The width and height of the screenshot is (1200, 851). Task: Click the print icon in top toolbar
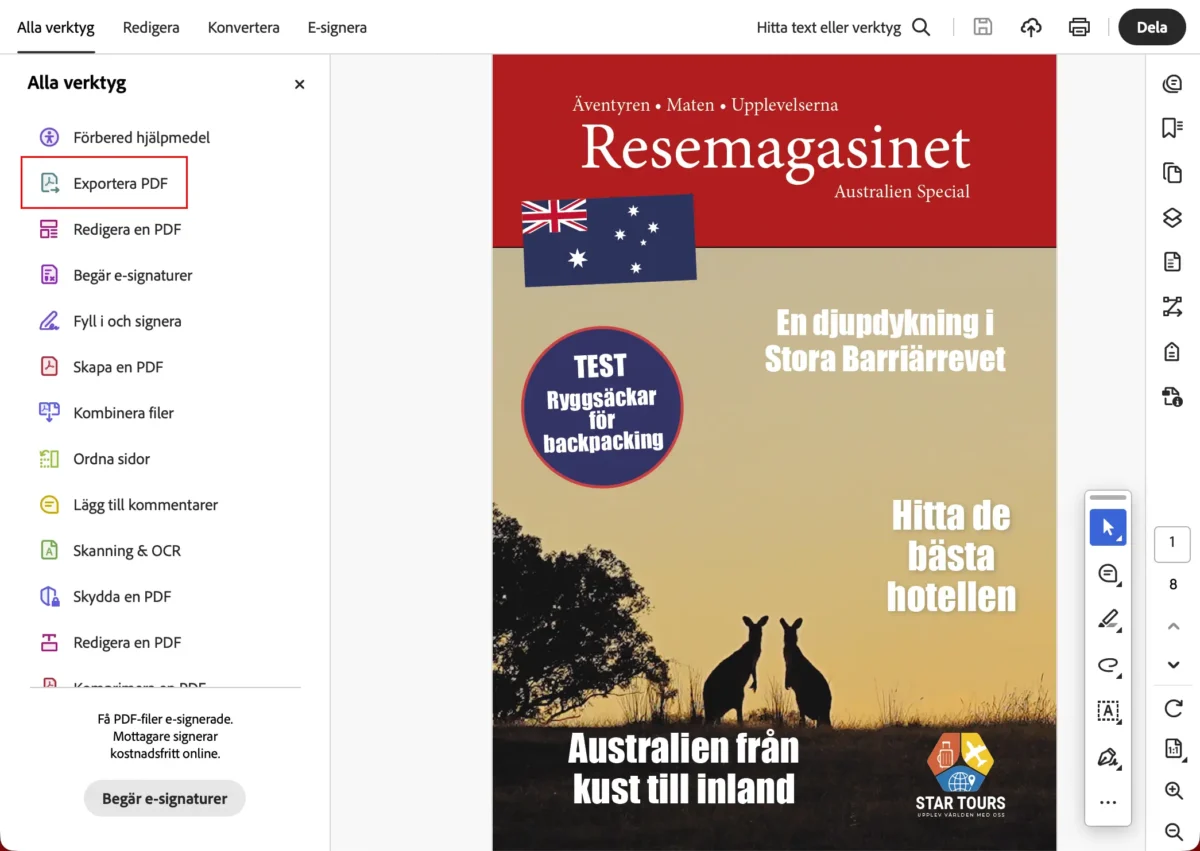(1079, 27)
